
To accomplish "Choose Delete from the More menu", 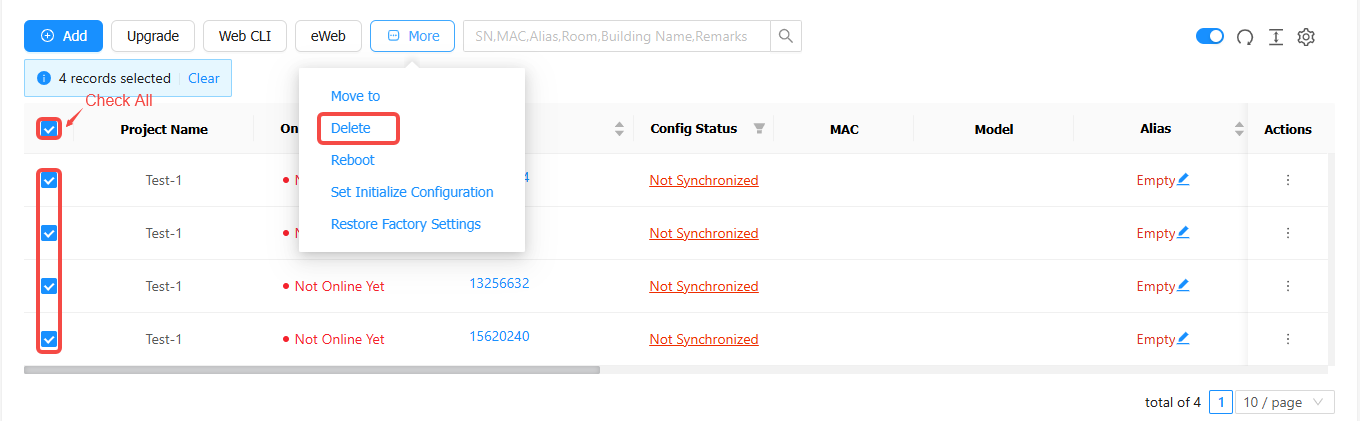I will pos(350,128).
